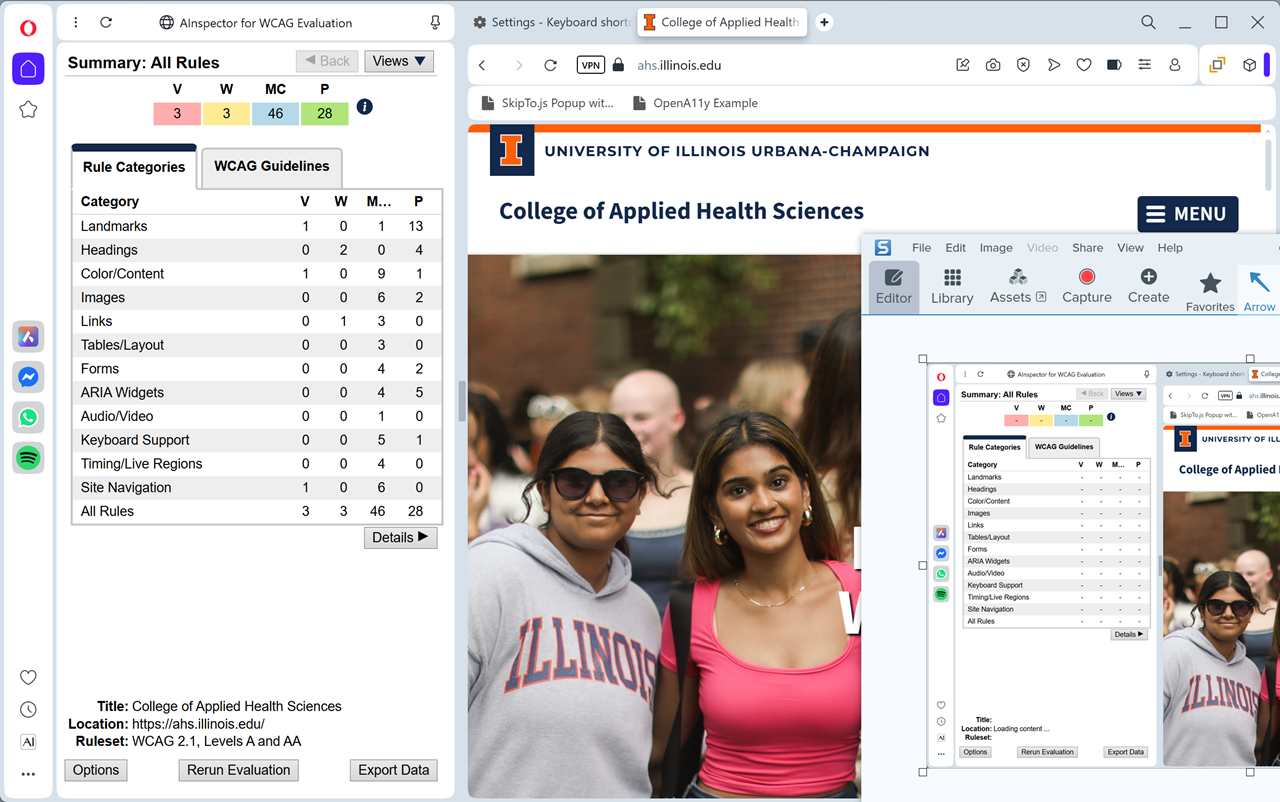Switch to the WCAG Guidelines tab
Image resolution: width=1280 pixels, height=802 pixels.
point(271,167)
